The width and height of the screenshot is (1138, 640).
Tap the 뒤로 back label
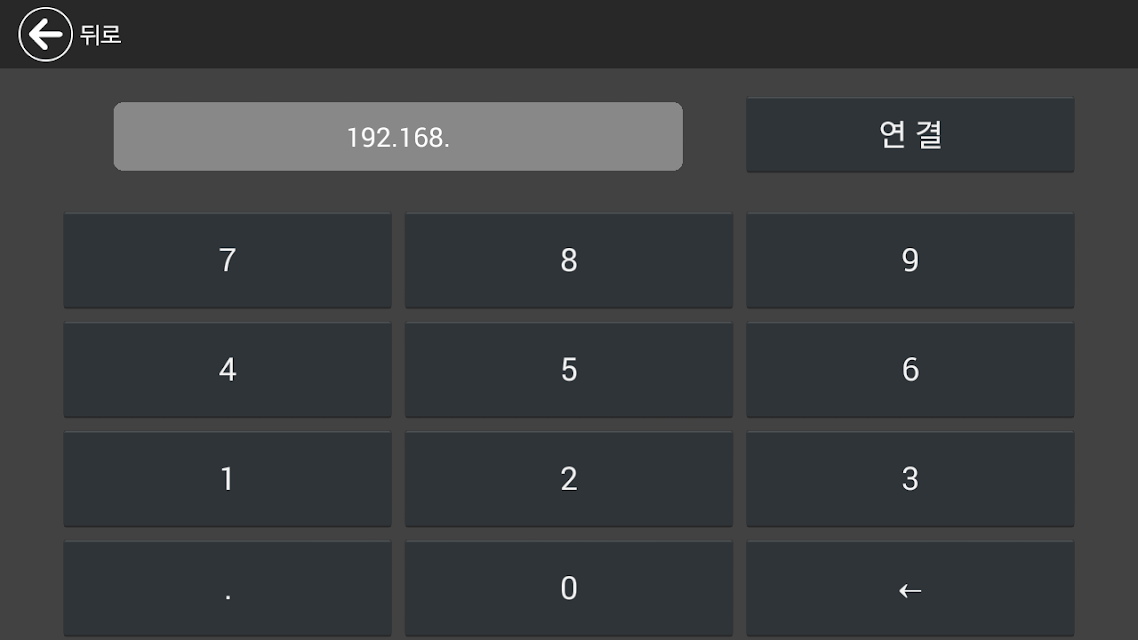point(100,35)
